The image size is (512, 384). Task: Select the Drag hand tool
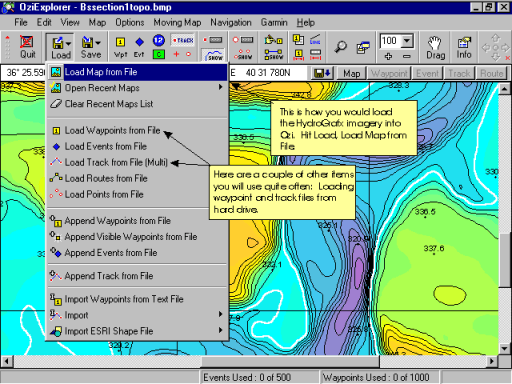(x=436, y=48)
